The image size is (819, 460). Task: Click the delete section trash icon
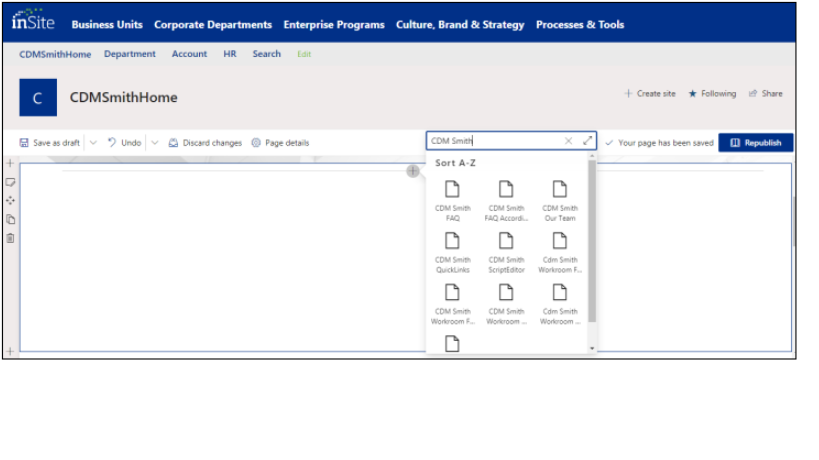click(10, 238)
